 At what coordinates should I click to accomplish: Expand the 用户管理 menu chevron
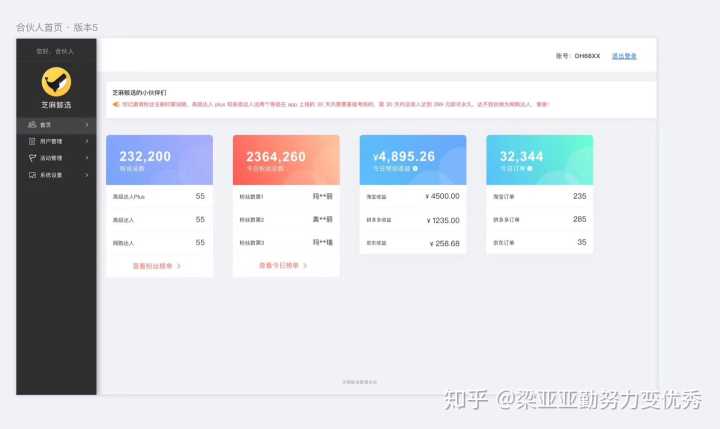(x=87, y=141)
